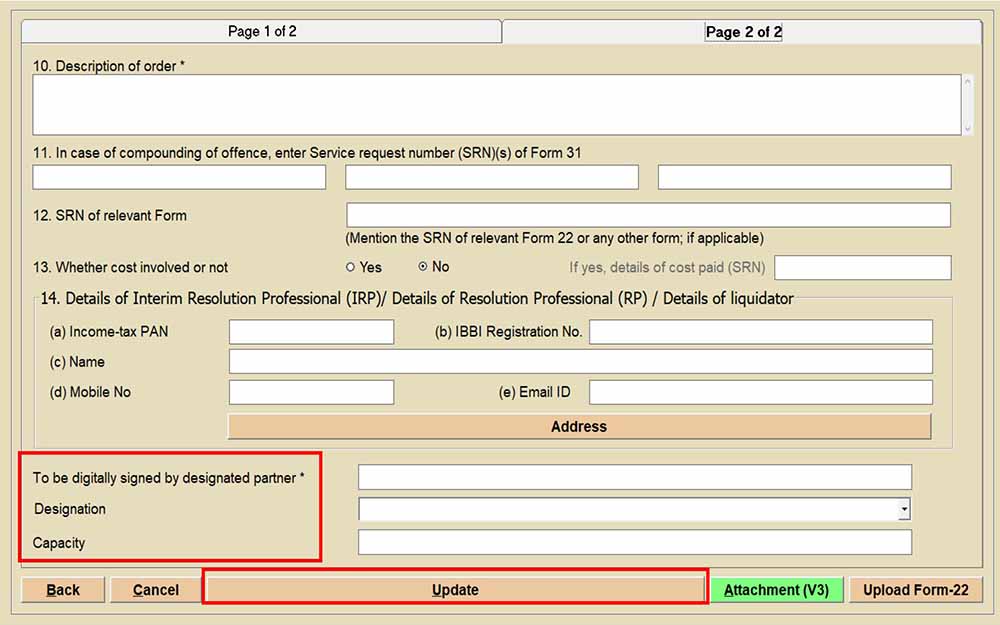Select the Page 2 of 2 tab
Viewport: 1000px width, 625px height.
pyautogui.click(x=743, y=32)
